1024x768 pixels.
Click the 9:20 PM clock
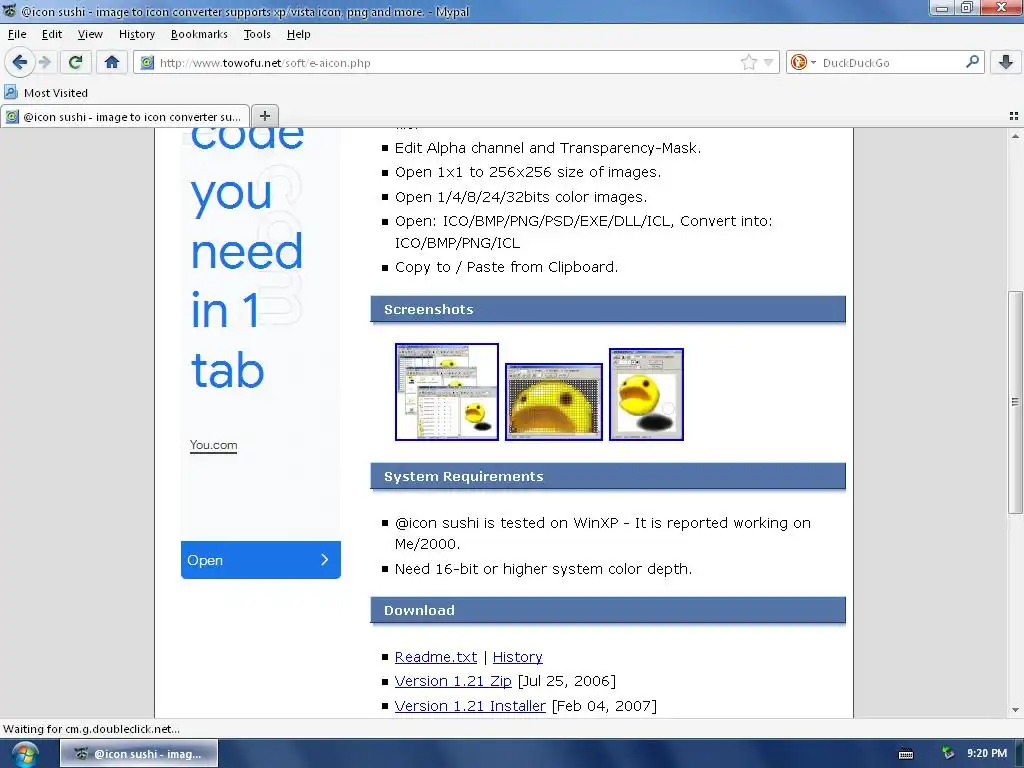pyautogui.click(x=987, y=753)
